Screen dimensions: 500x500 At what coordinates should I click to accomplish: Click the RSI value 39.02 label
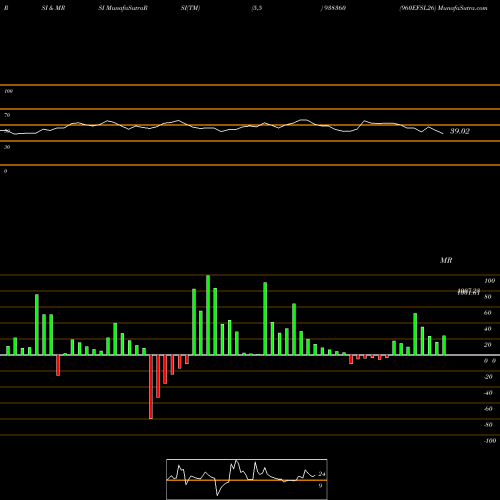pyautogui.click(x=460, y=131)
